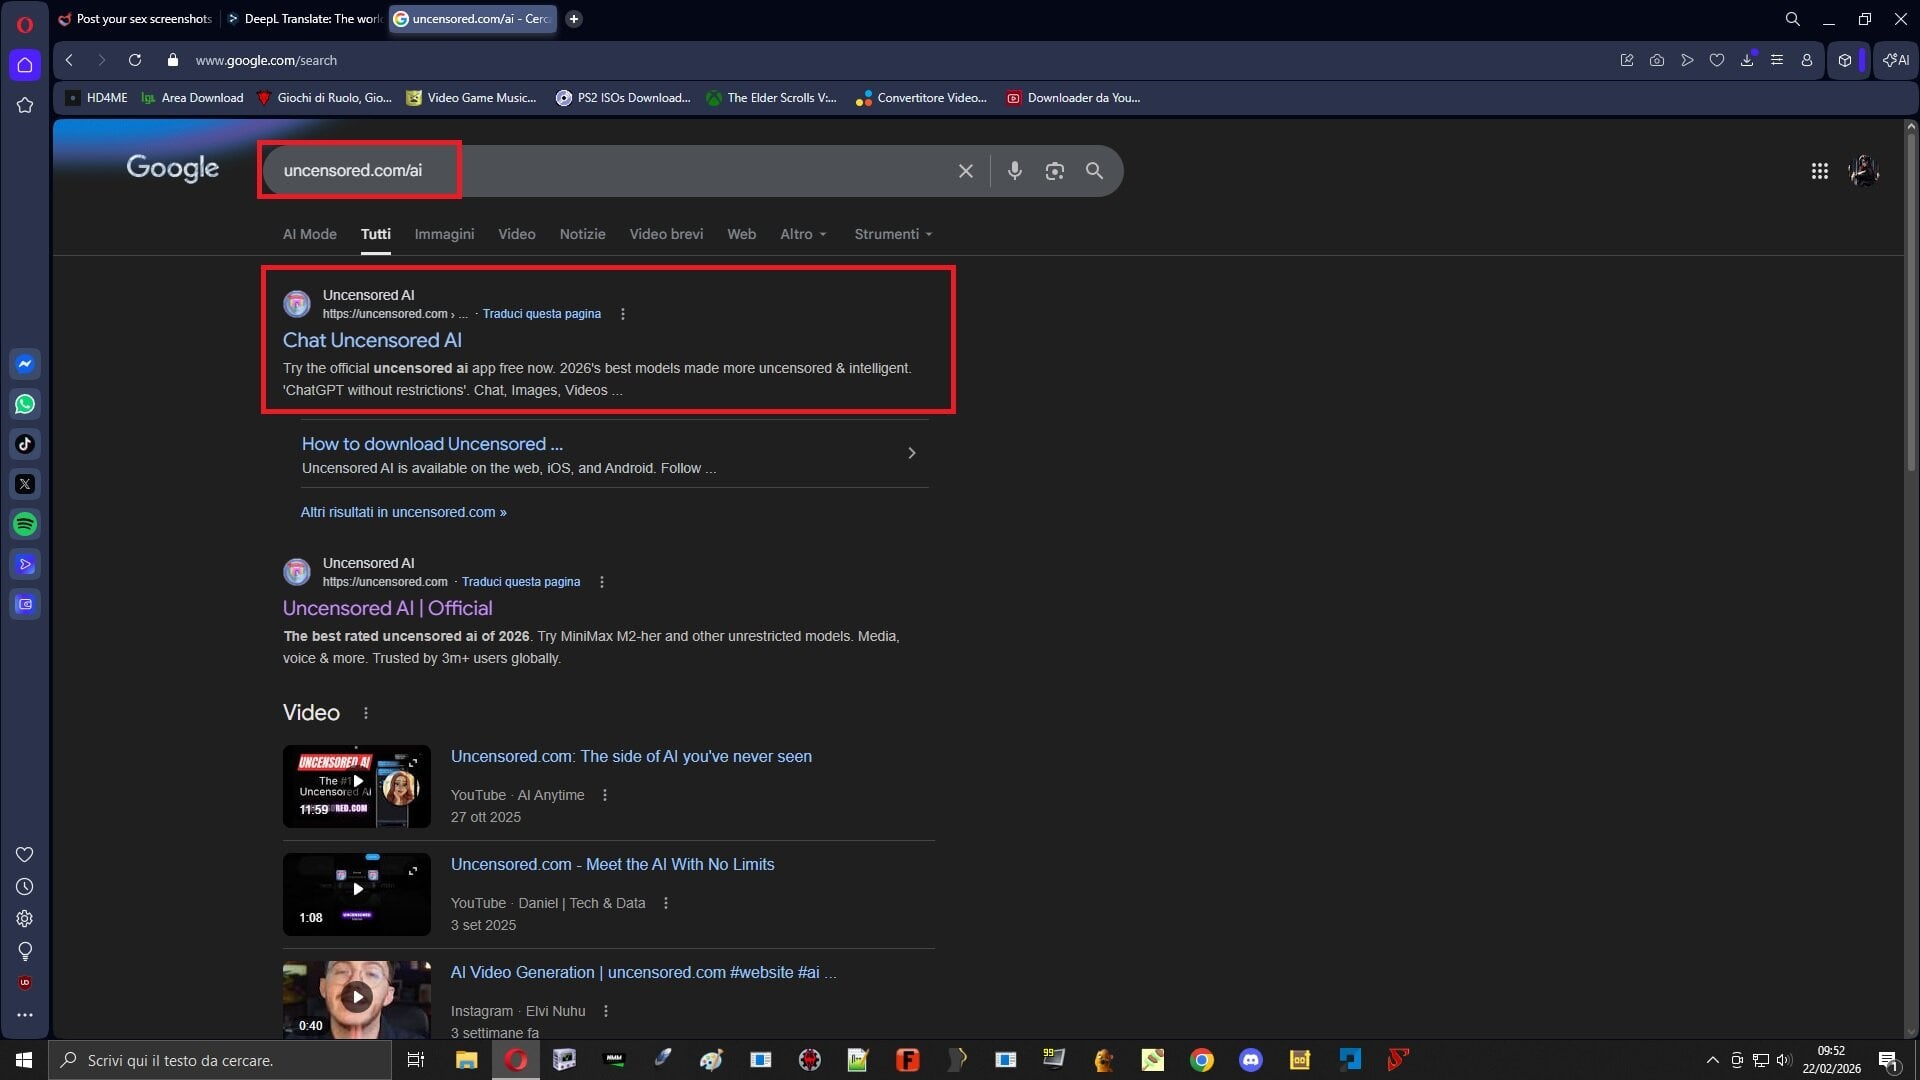Open the Windows notification center
The height and width of the screenshot is (1080, 1920).
pyautogui.click(x=1888, y=1060)
